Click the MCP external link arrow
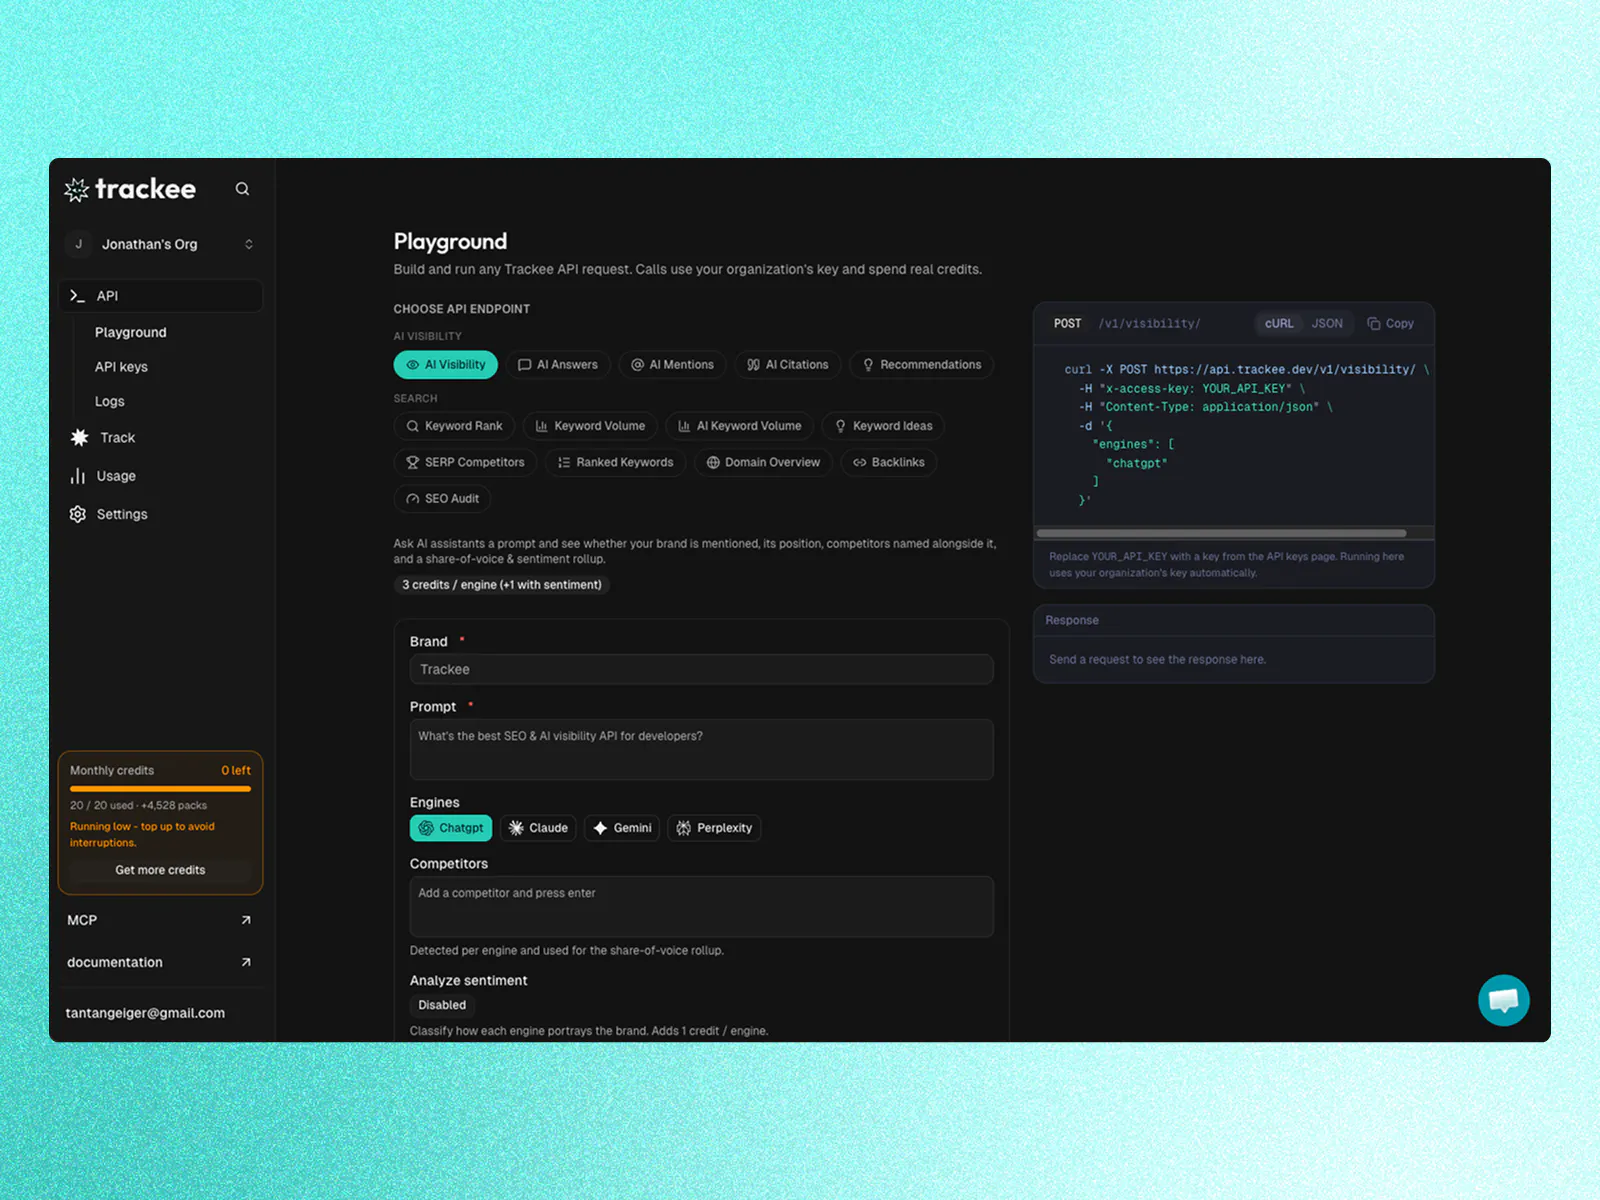The height and width of the screenshot is (1200, 1600). click(x=246, y=920)
